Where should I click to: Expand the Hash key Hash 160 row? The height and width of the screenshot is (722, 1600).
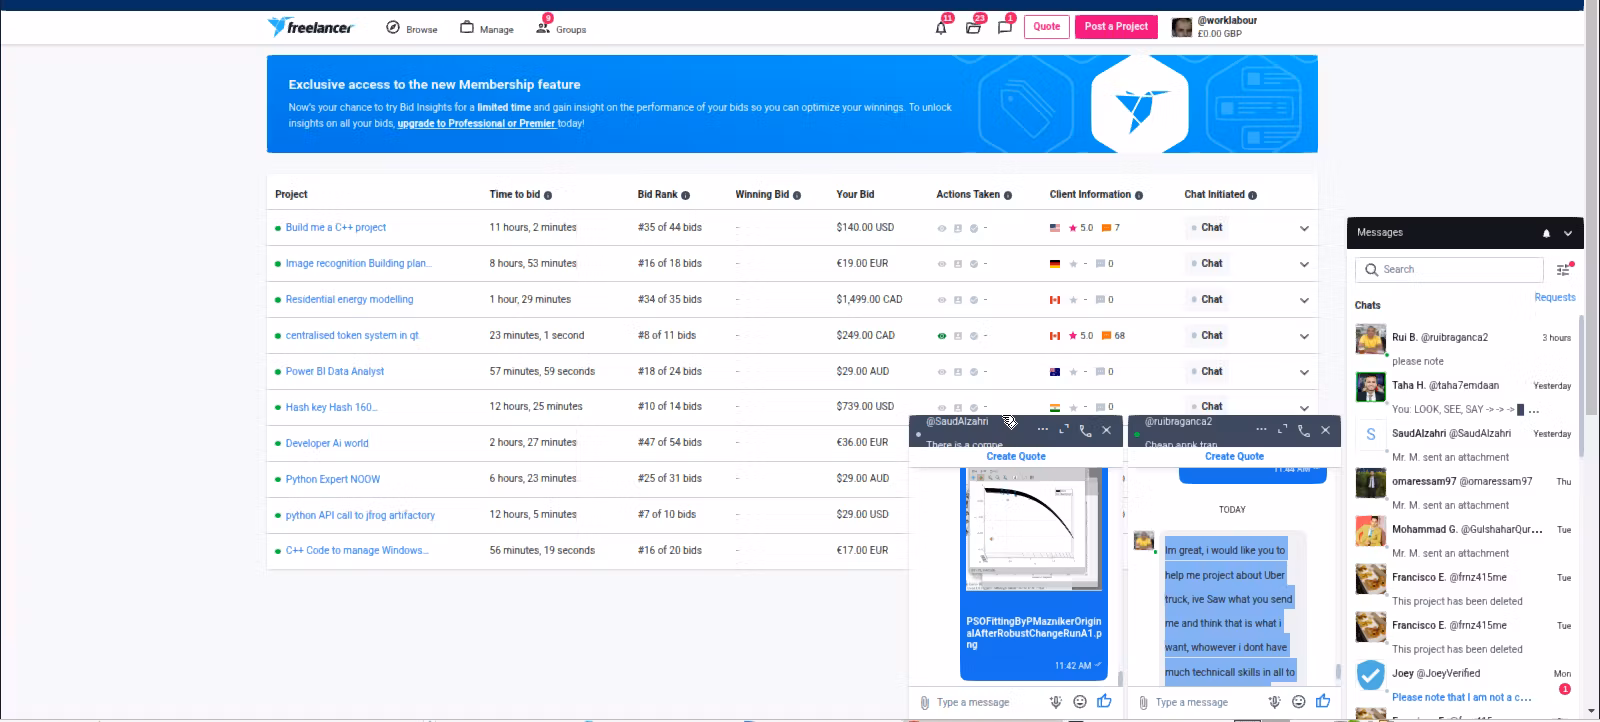pos(1304,408)
